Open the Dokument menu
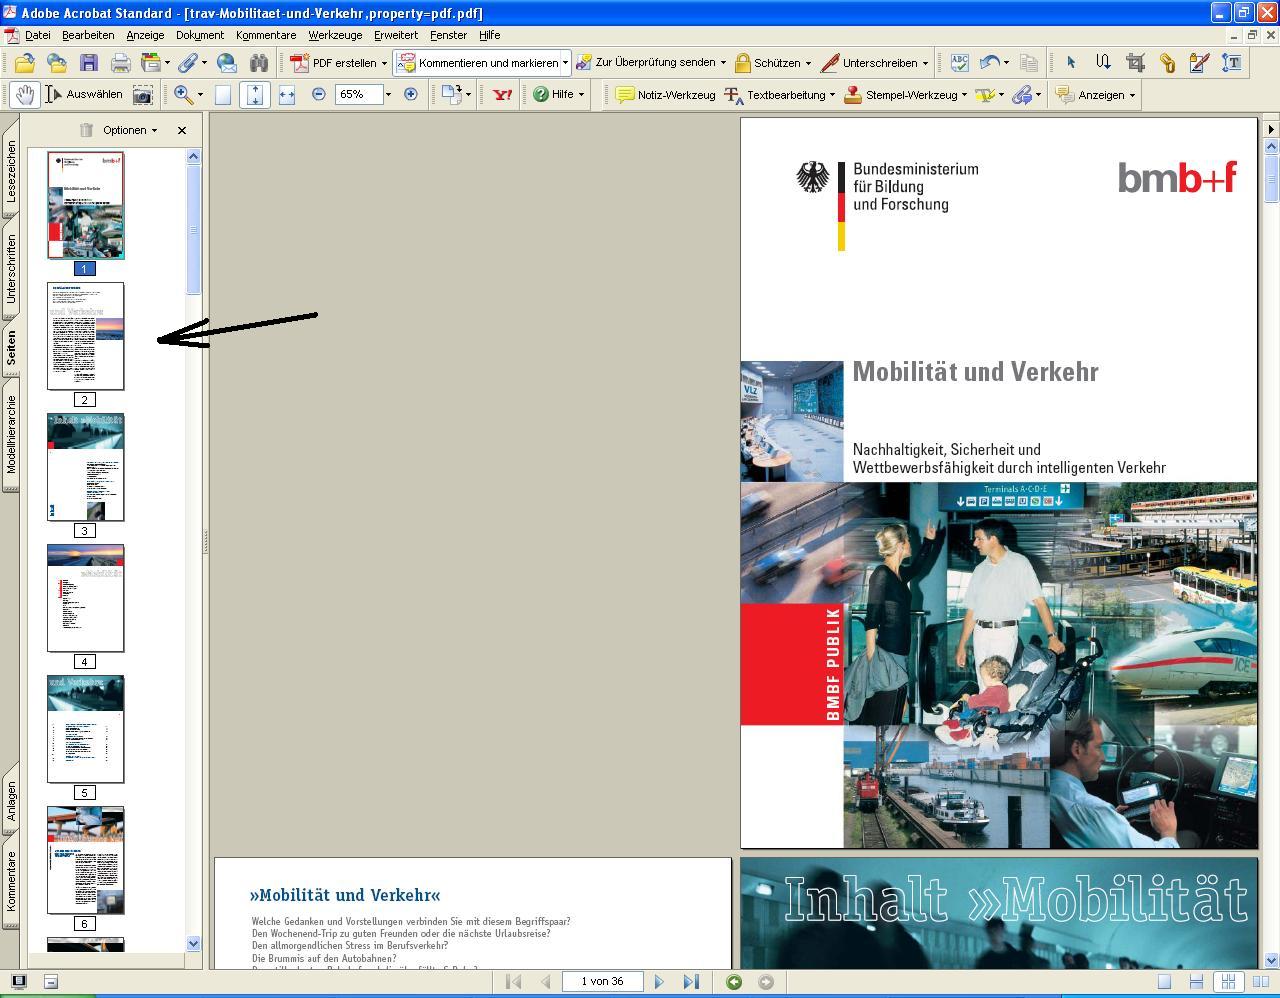This screenshot has width=1280, height=998. (200, 35)
